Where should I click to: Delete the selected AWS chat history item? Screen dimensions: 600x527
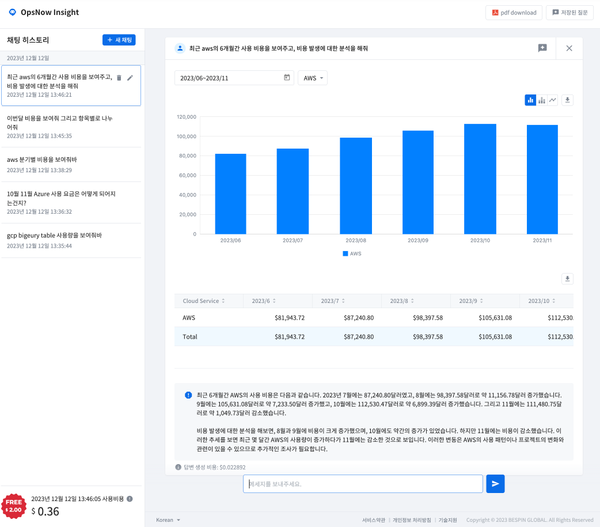click(119, 77)
